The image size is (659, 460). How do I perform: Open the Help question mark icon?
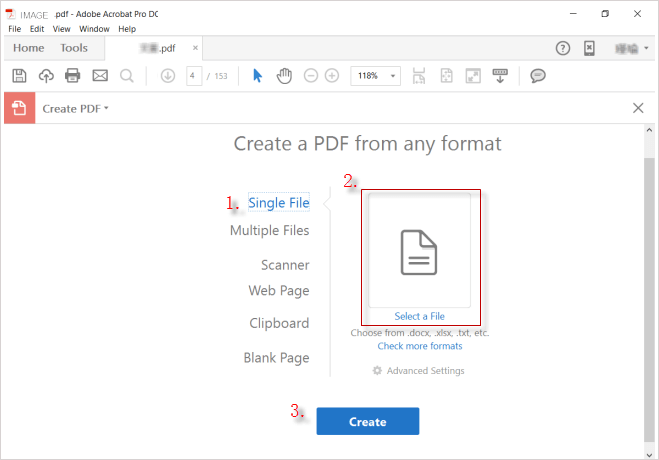tap(563, 48)
